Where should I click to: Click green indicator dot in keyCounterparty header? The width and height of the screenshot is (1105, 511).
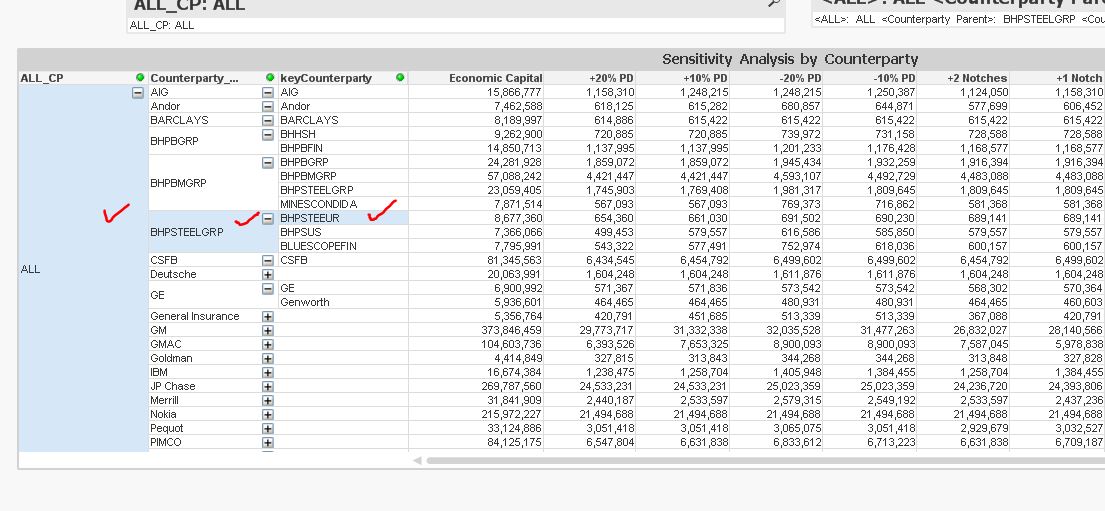tap(400, 78)
